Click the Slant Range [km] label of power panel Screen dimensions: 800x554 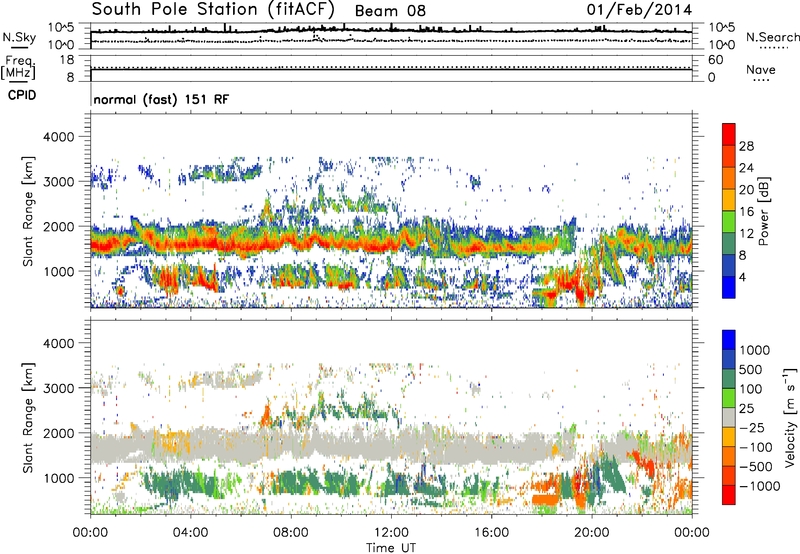(x=29, y=211)
